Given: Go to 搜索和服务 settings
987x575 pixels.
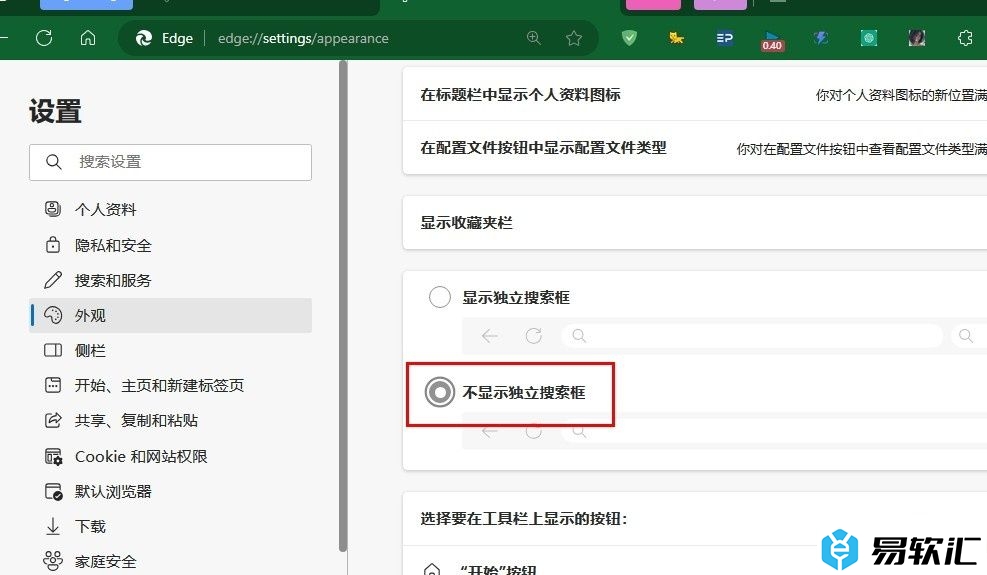Looking at the screenshot, I should 113,280.
